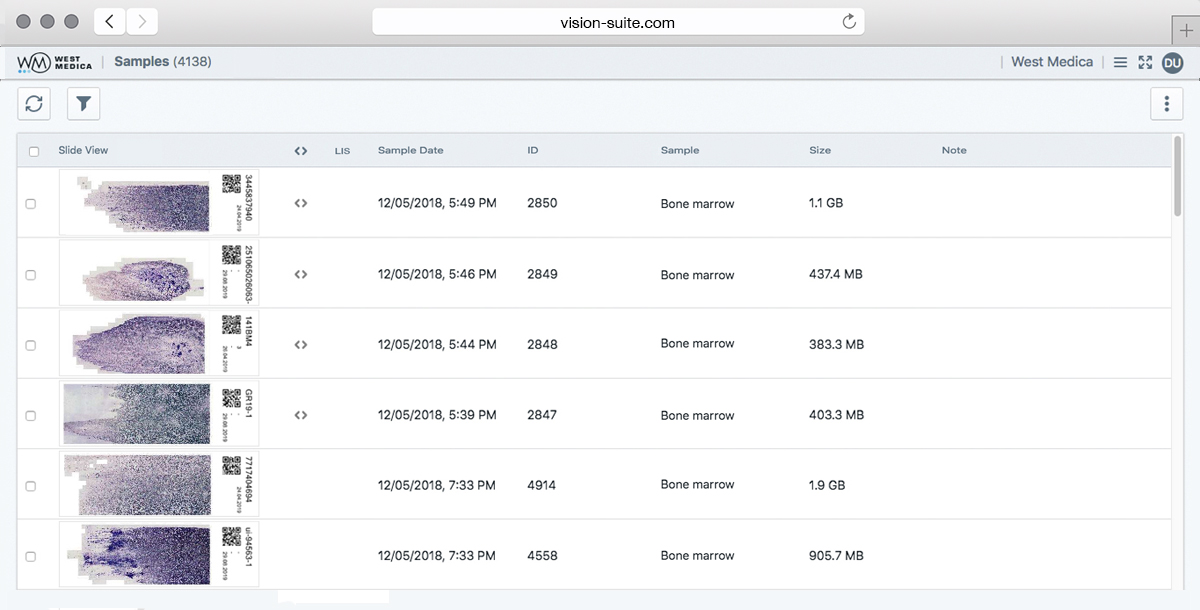Screen dimensions: 1200x610
Task: Click the code icon for sample 2849
Action: (300, 274)
